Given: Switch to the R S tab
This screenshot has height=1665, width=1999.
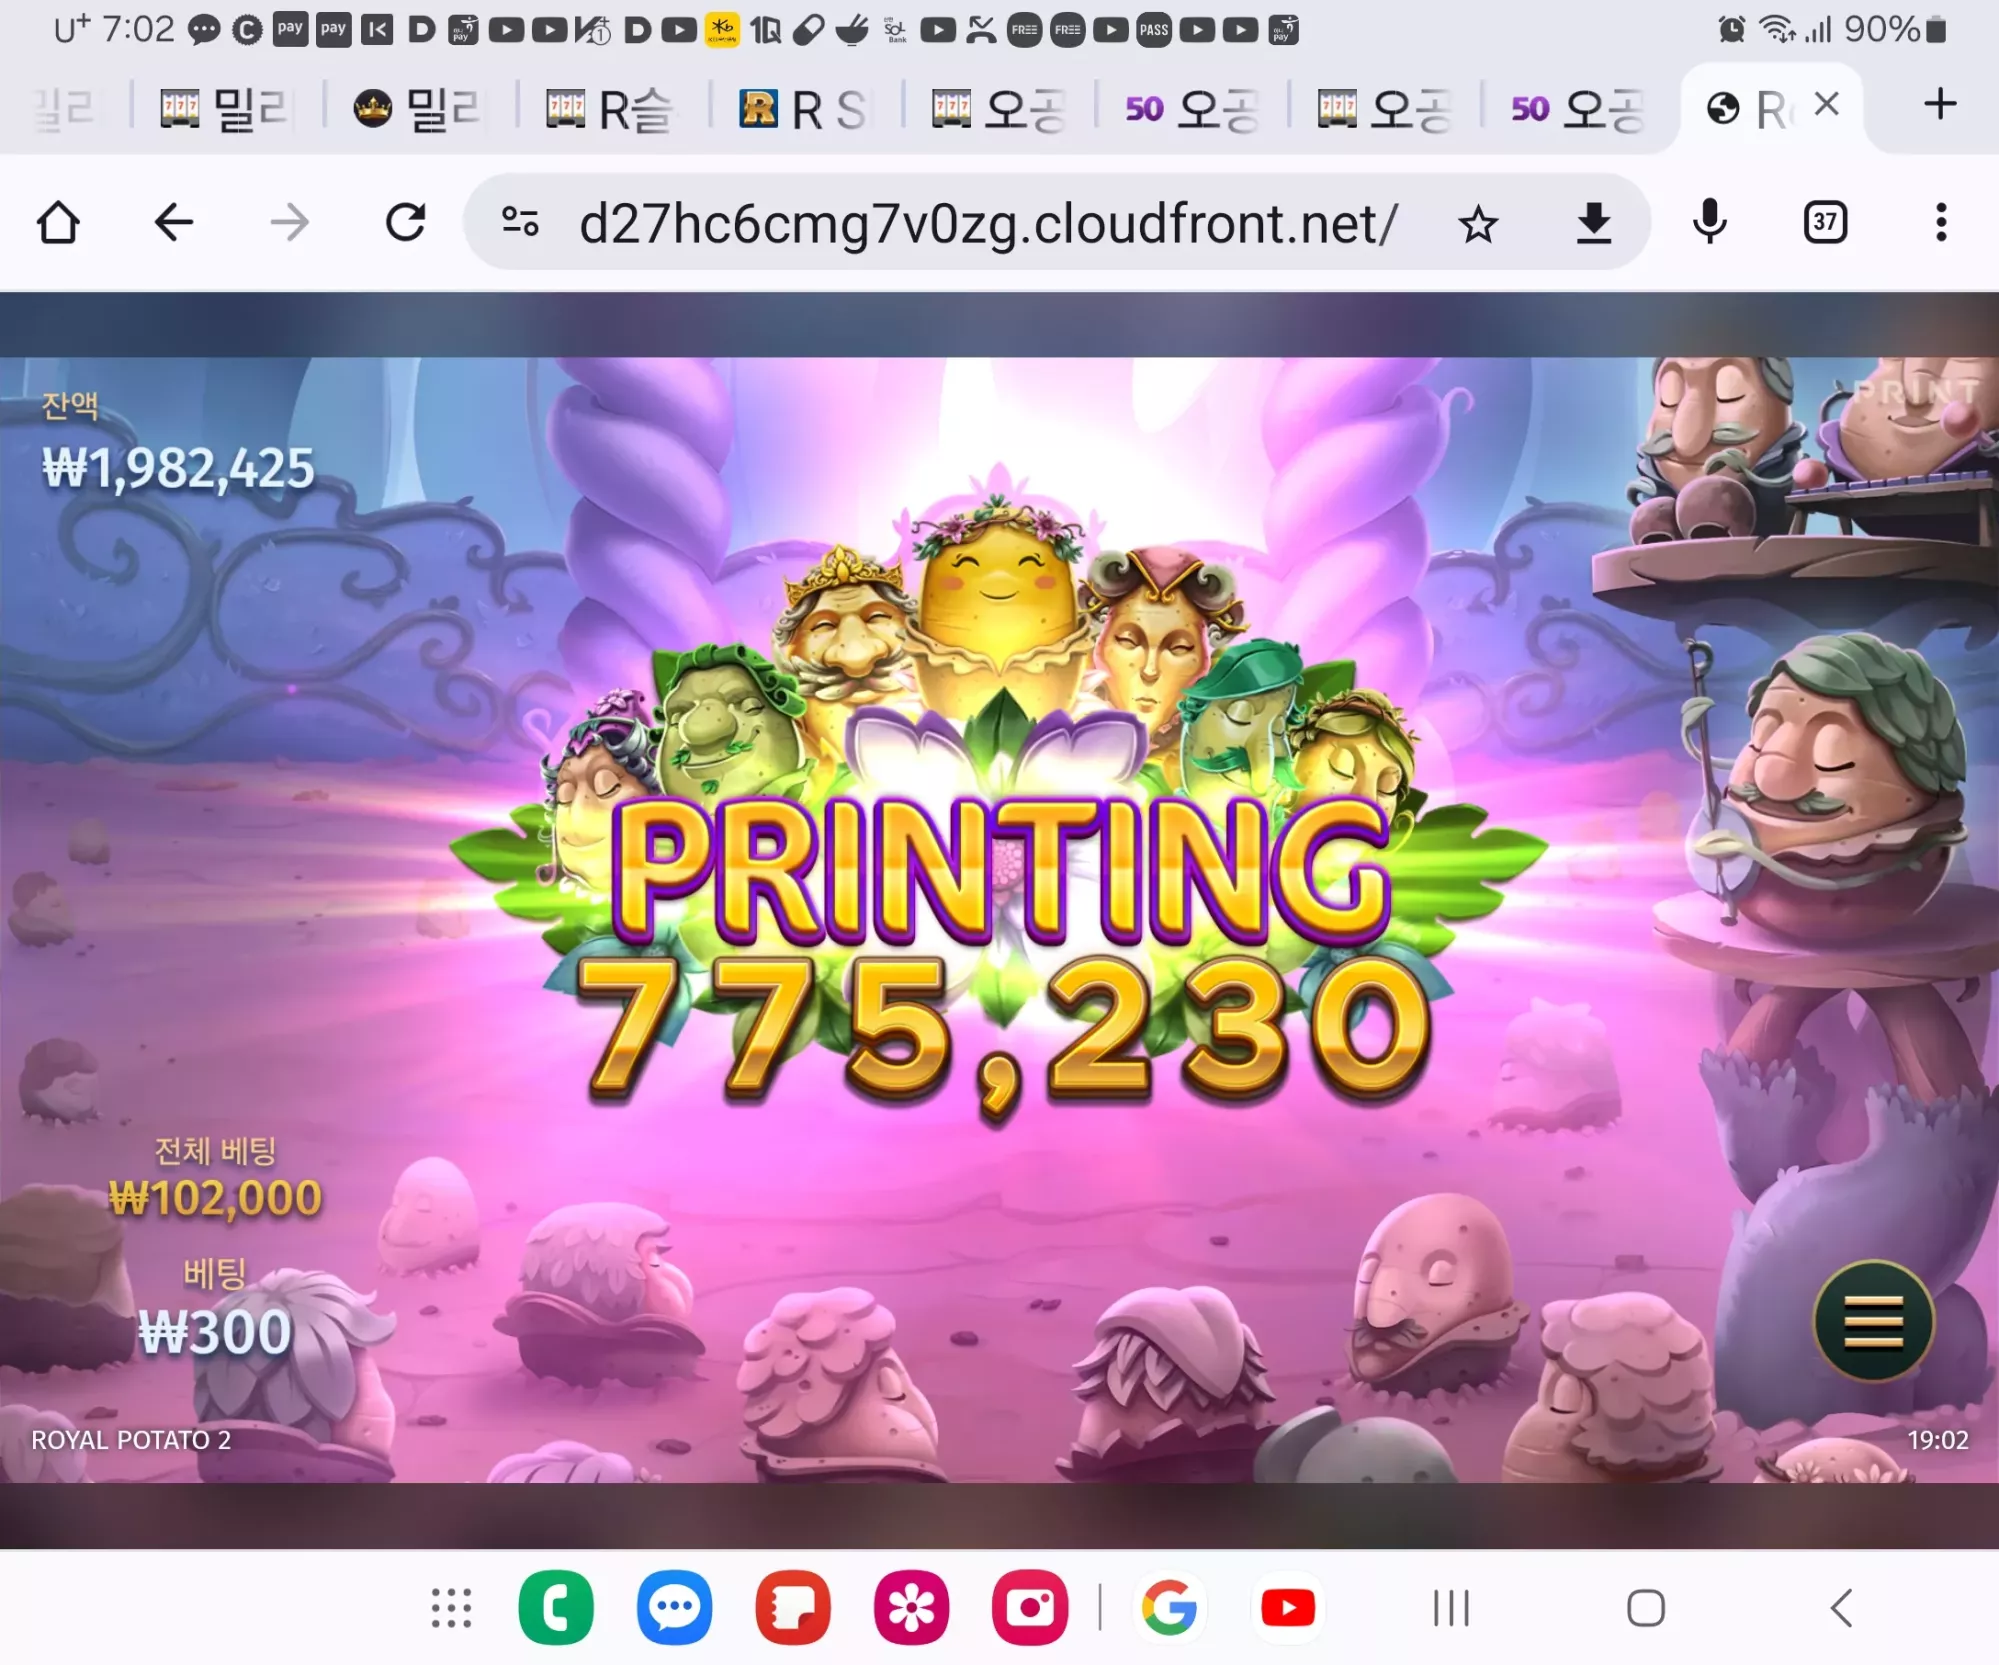Looking at the screenshot, I should pyautogui.click(x=804, y=108).
